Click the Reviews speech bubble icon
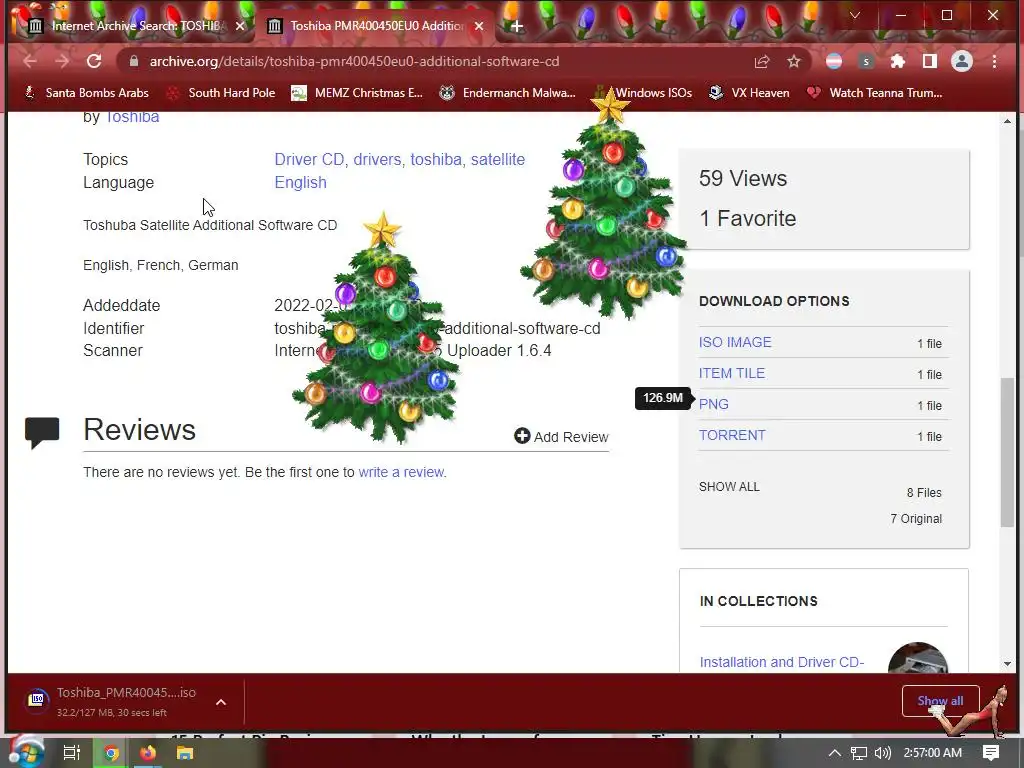1024x768 pixels. 42,432
